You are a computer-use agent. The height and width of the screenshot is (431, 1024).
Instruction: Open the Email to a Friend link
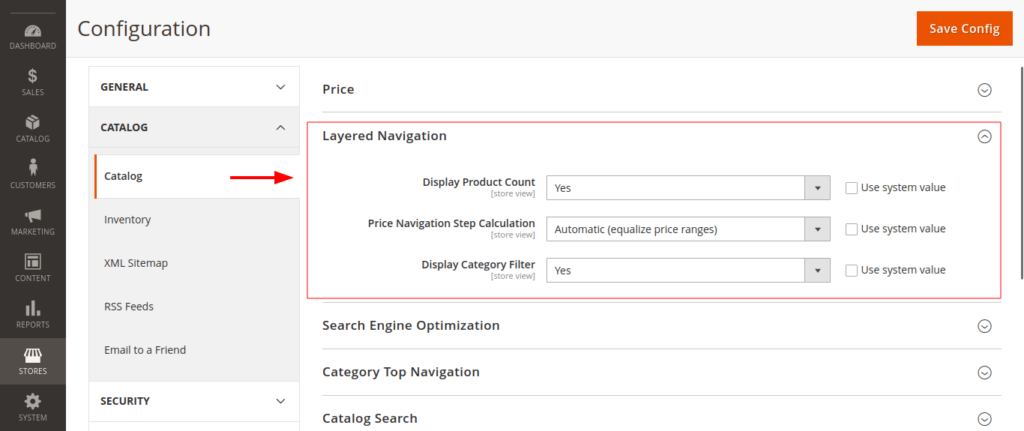pos(145,350)
